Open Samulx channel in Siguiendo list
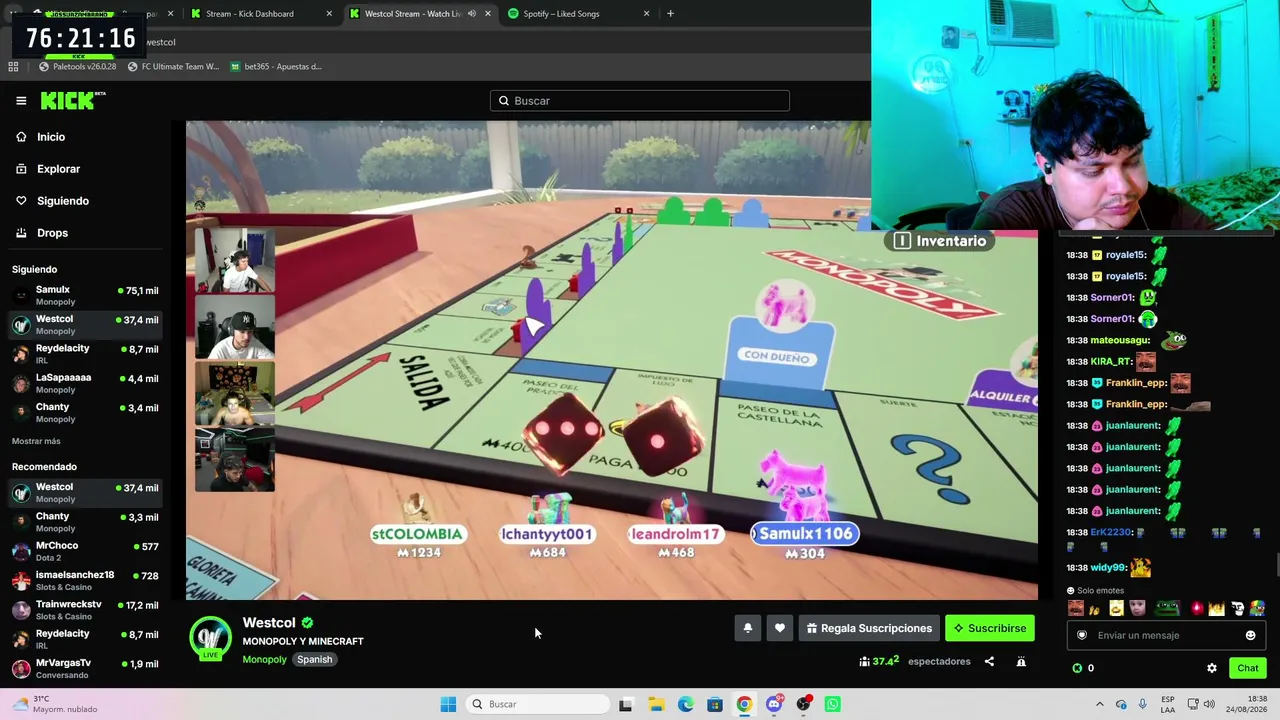Image resolution: width=1280 pixels, height=720 pixels. point(84,295)
